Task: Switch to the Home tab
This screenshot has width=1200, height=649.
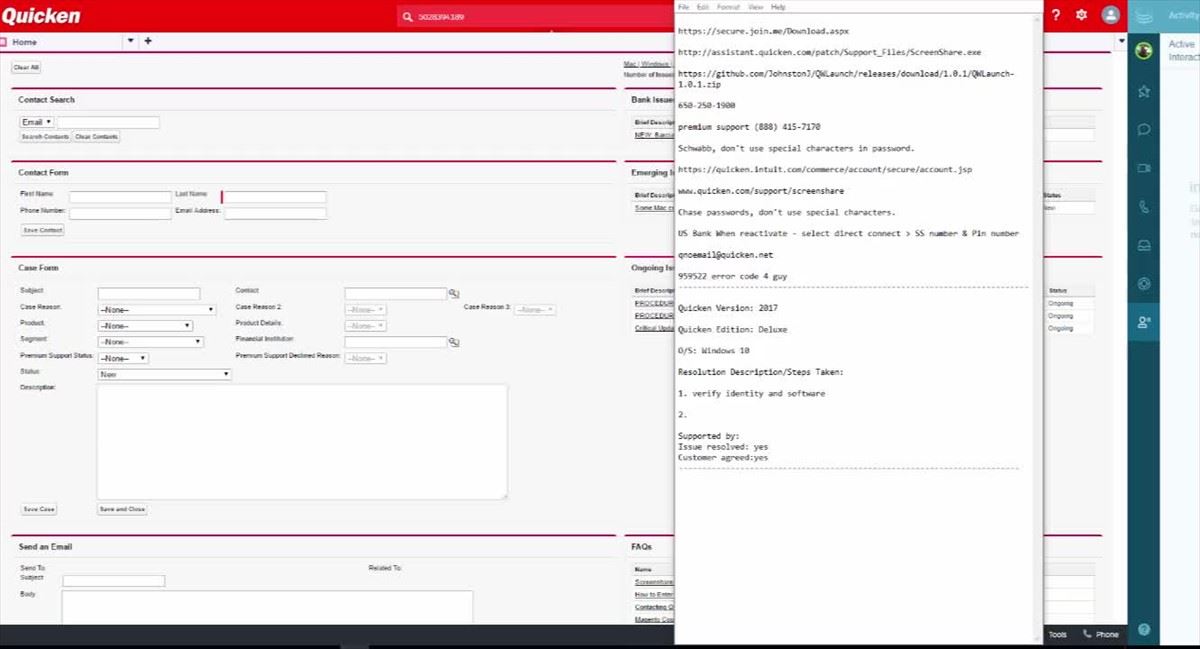Action: click(x=24, y=42)
